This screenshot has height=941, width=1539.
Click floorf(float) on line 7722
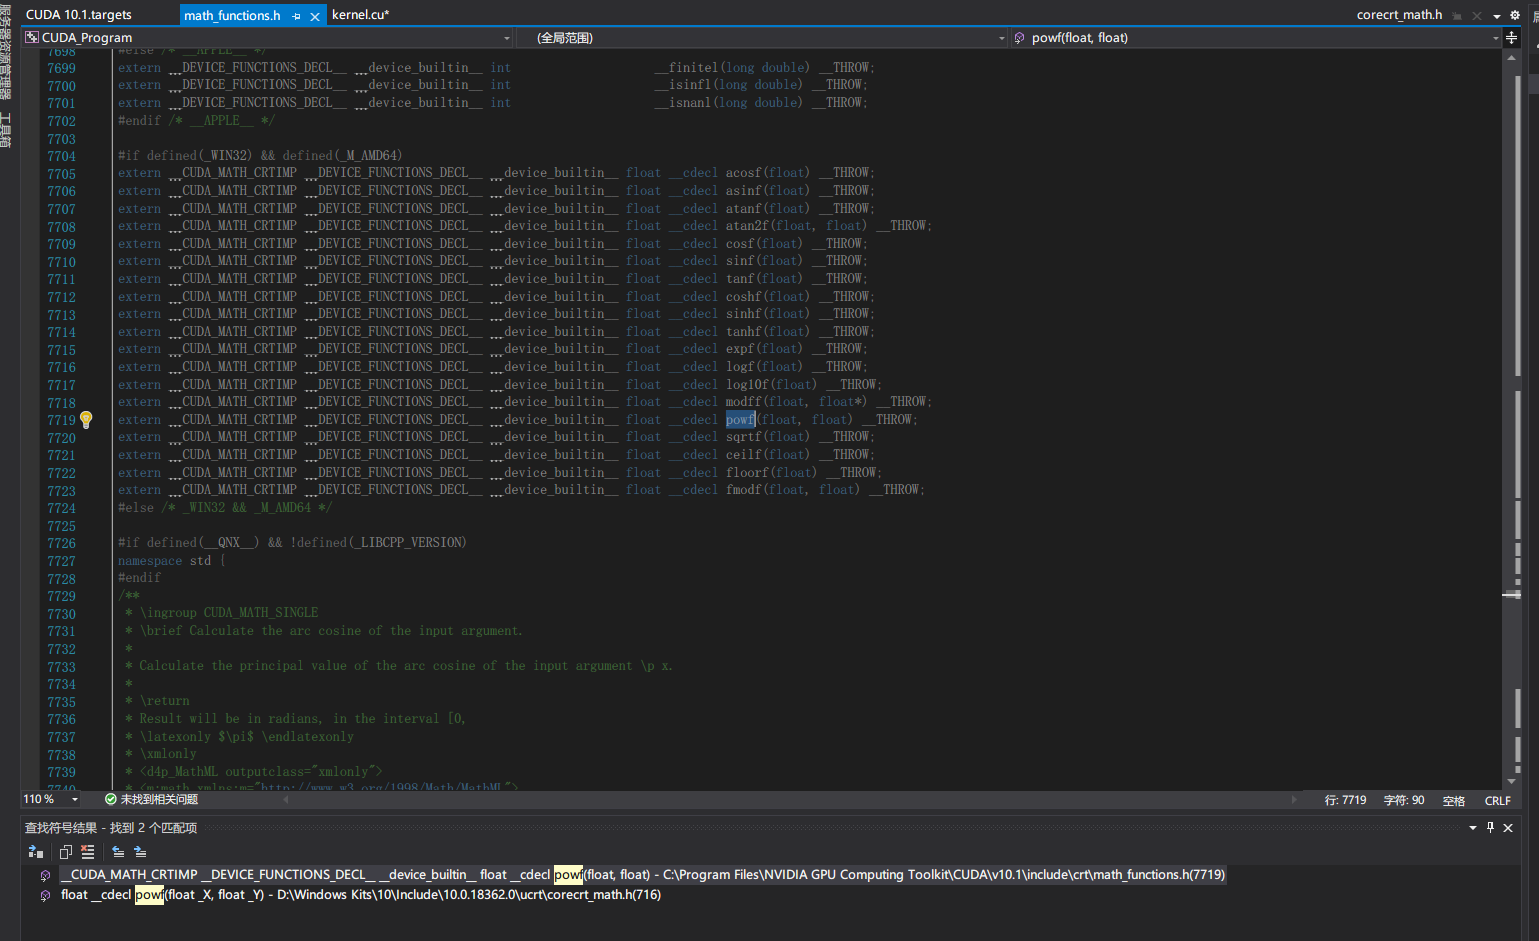pyautogui.click(x=771, y=473)
